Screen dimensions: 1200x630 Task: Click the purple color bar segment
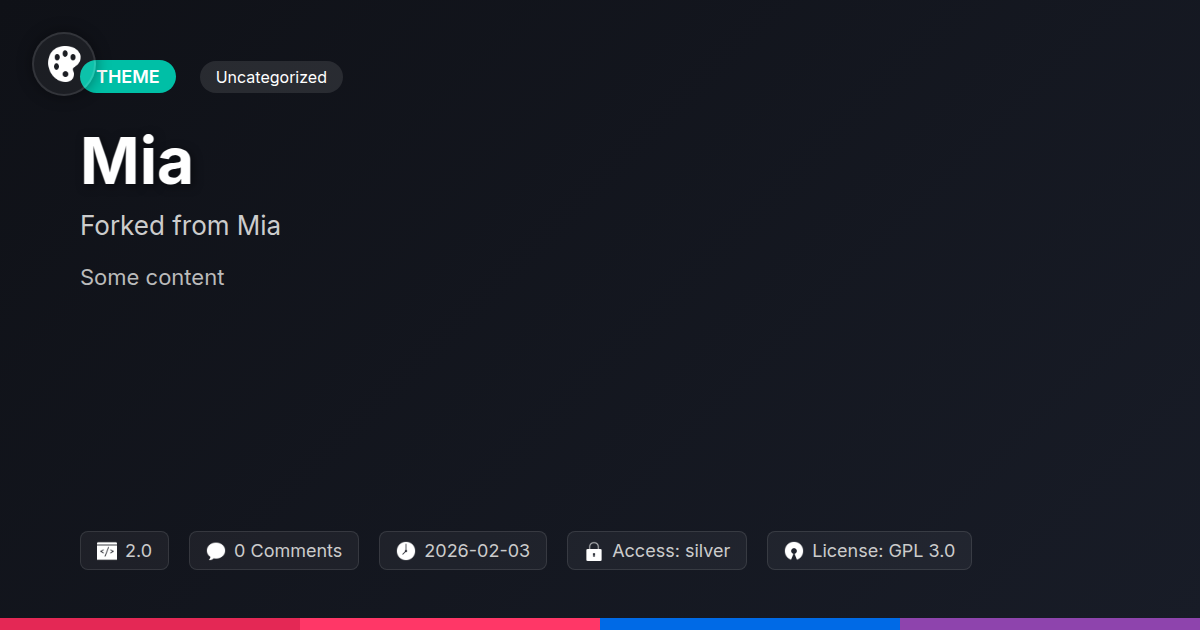pyautogui.click(x=1050, y=624)
